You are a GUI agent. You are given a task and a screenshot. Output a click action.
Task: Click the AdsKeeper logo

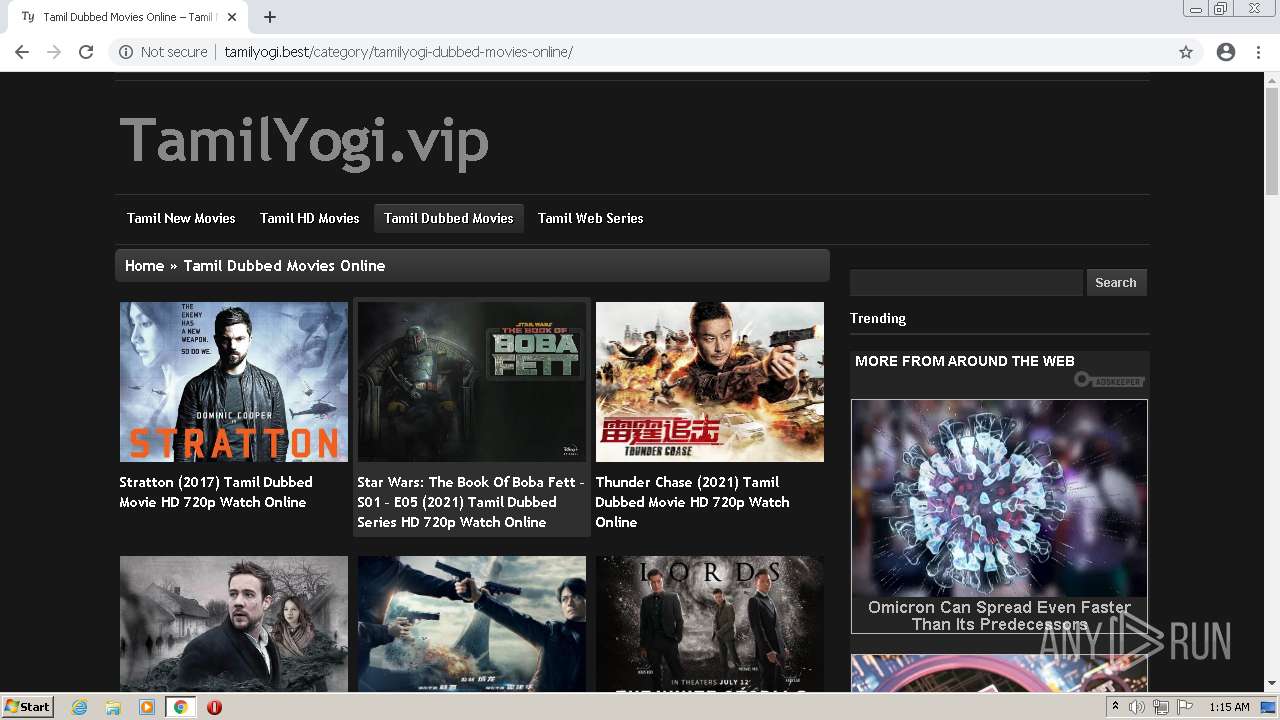pos(1109,380)
